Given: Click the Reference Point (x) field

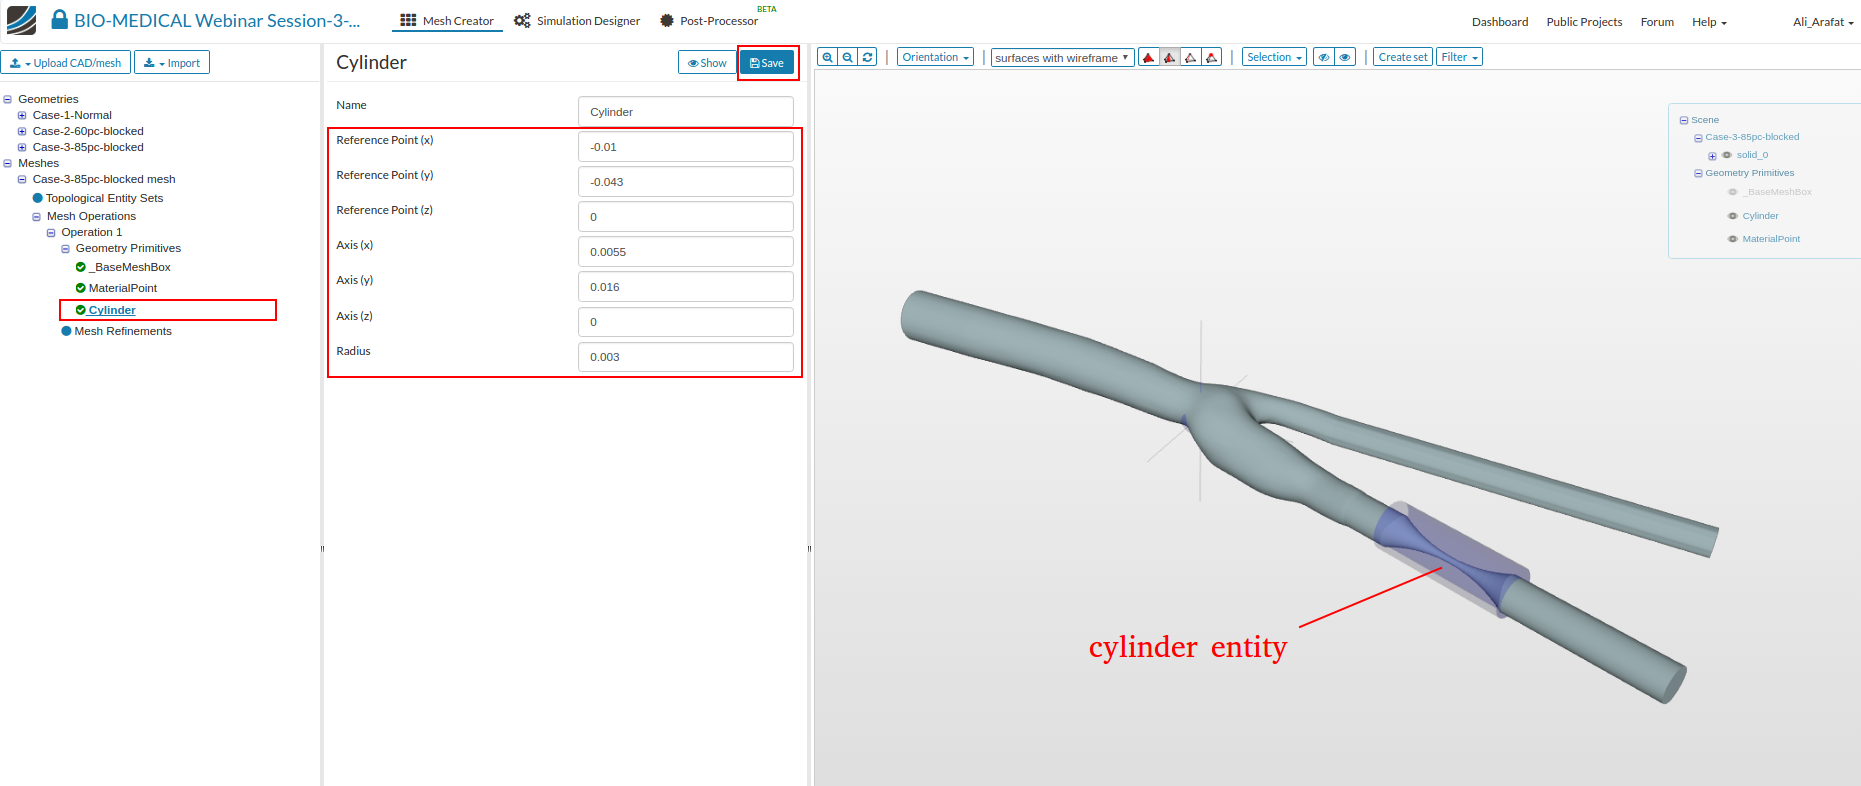Looking at the screenshot, I should (x=686, y=147).
